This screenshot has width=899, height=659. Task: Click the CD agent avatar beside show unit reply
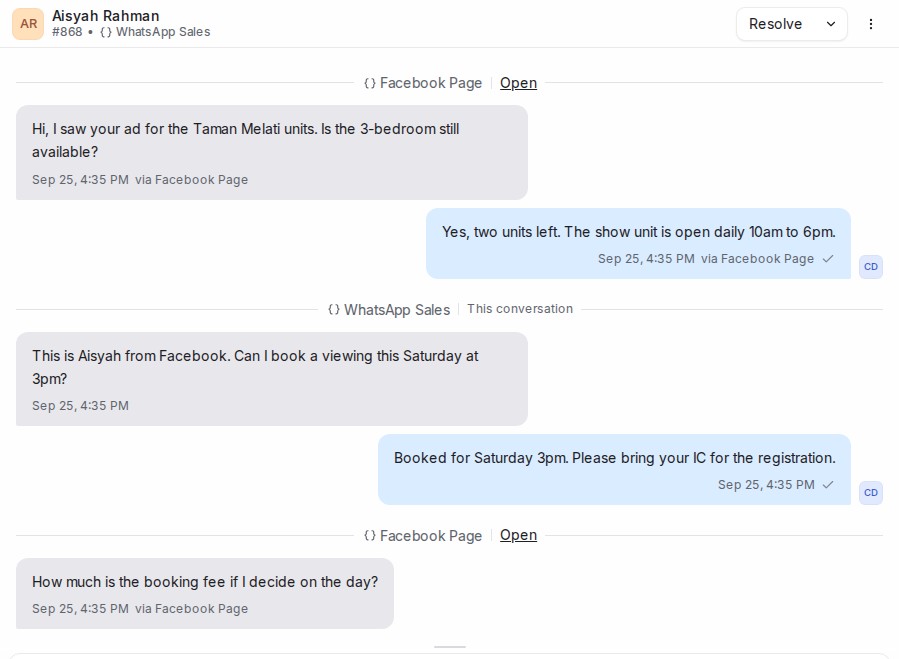(870, 267)
